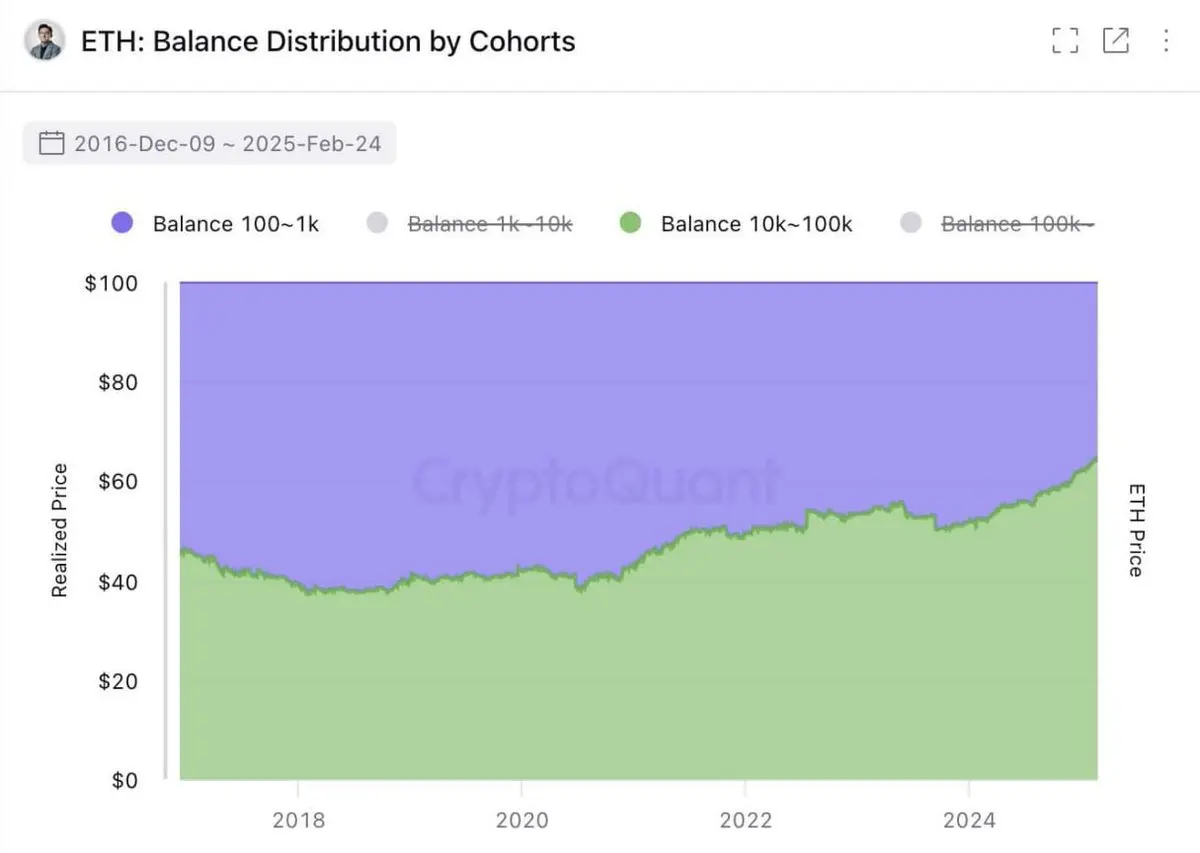Click the $100 y-axis label
1200x853 pixels.
point(111,283)
